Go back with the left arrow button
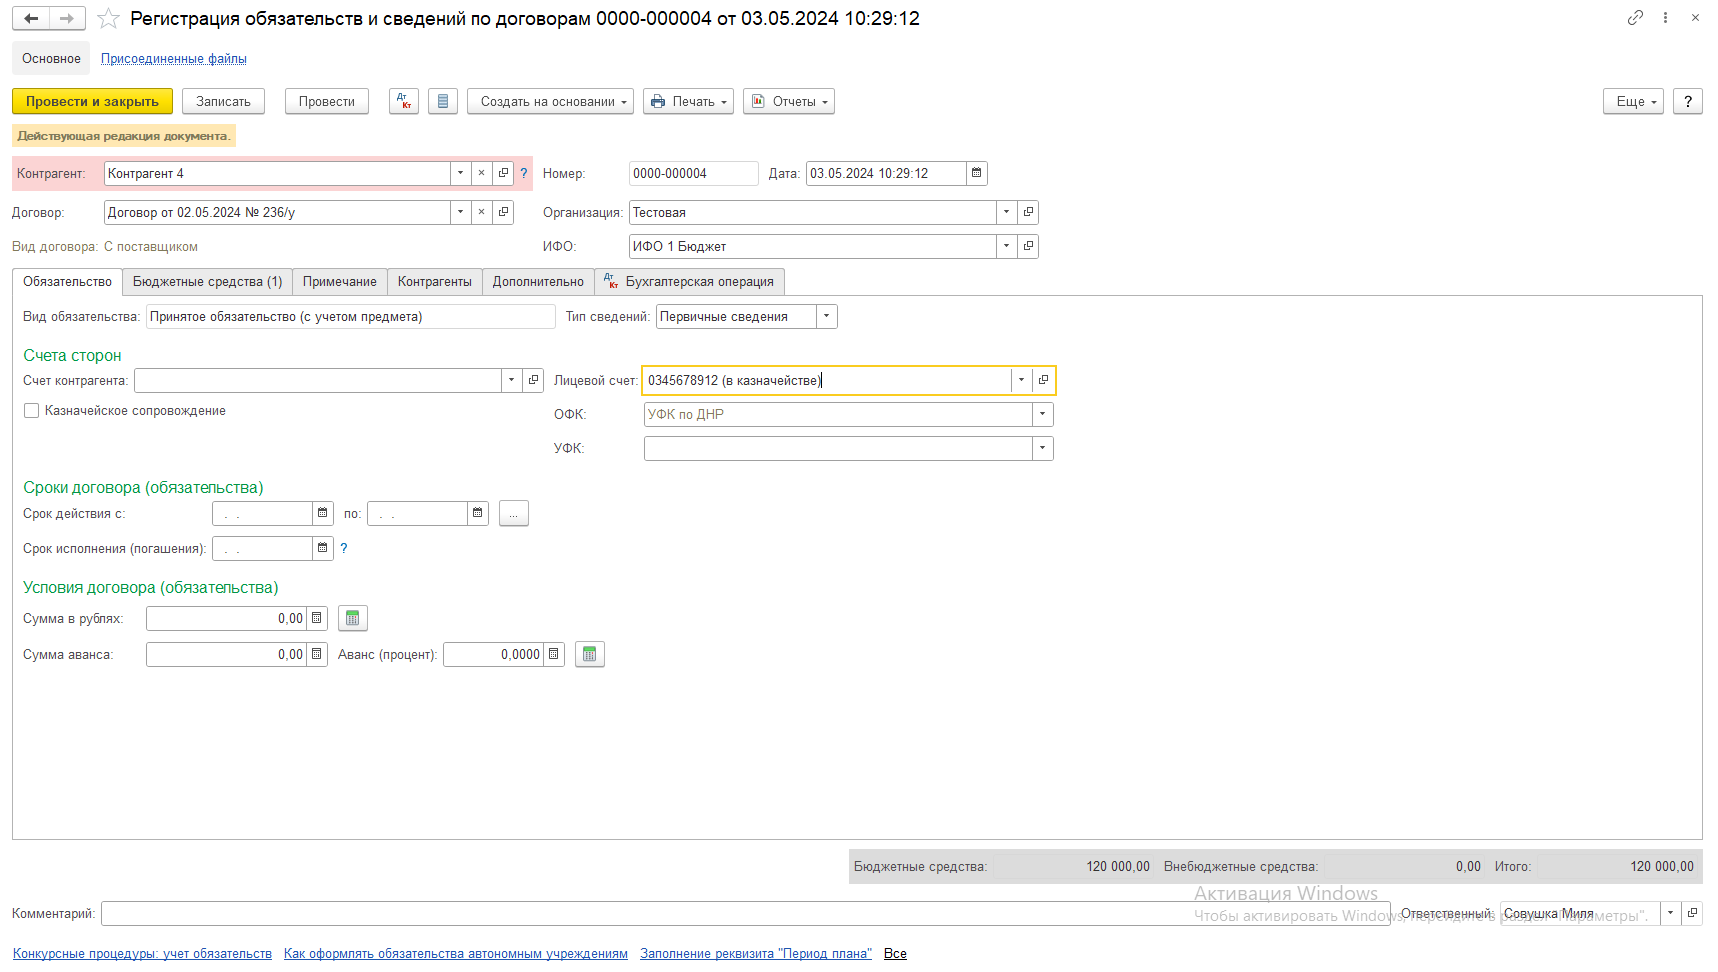The width and height of the screenshot is (1718, 972). [31, 18]
